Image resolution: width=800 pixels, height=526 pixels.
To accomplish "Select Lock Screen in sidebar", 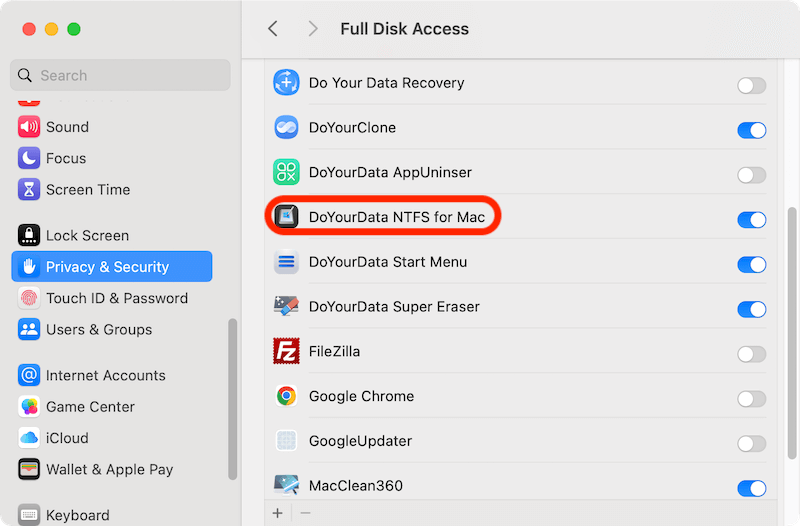I will click(87, 235).
